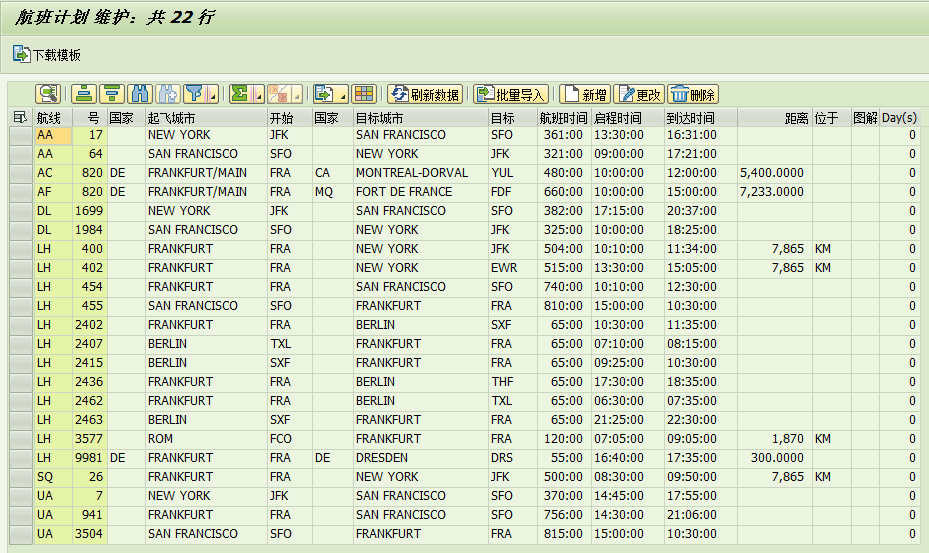Select row SQ 26 using its row selector
Image resolution: width=929 pixels, height=553 pixels.
click(x=21, y=477)
